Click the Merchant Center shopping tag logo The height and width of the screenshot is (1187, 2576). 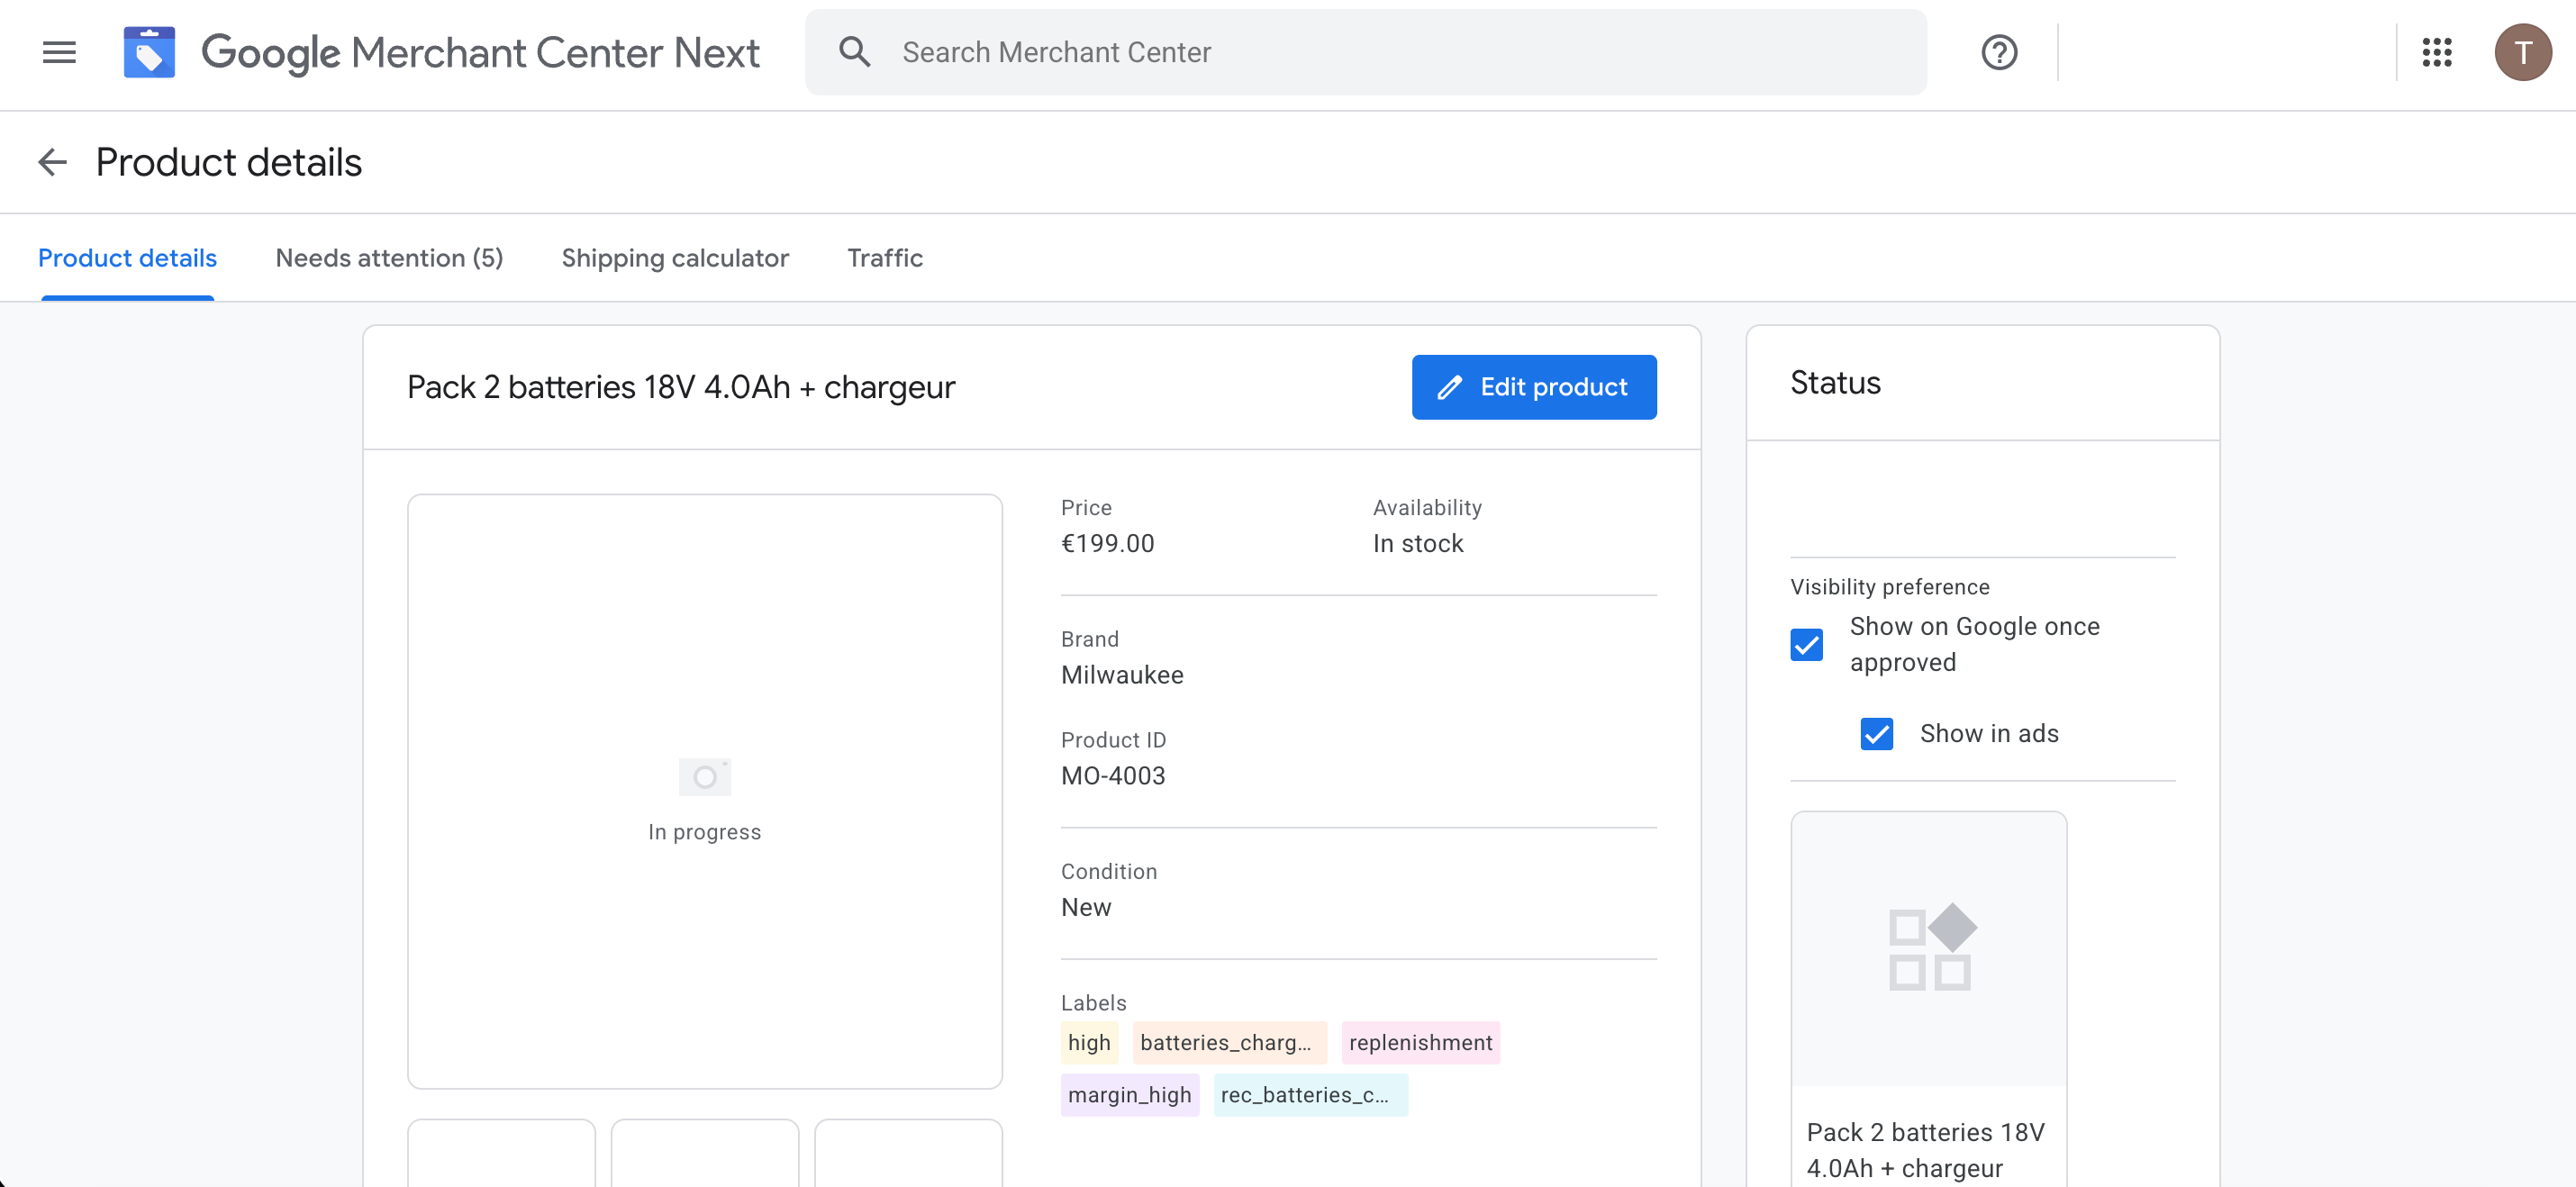[x=149, y=52]
